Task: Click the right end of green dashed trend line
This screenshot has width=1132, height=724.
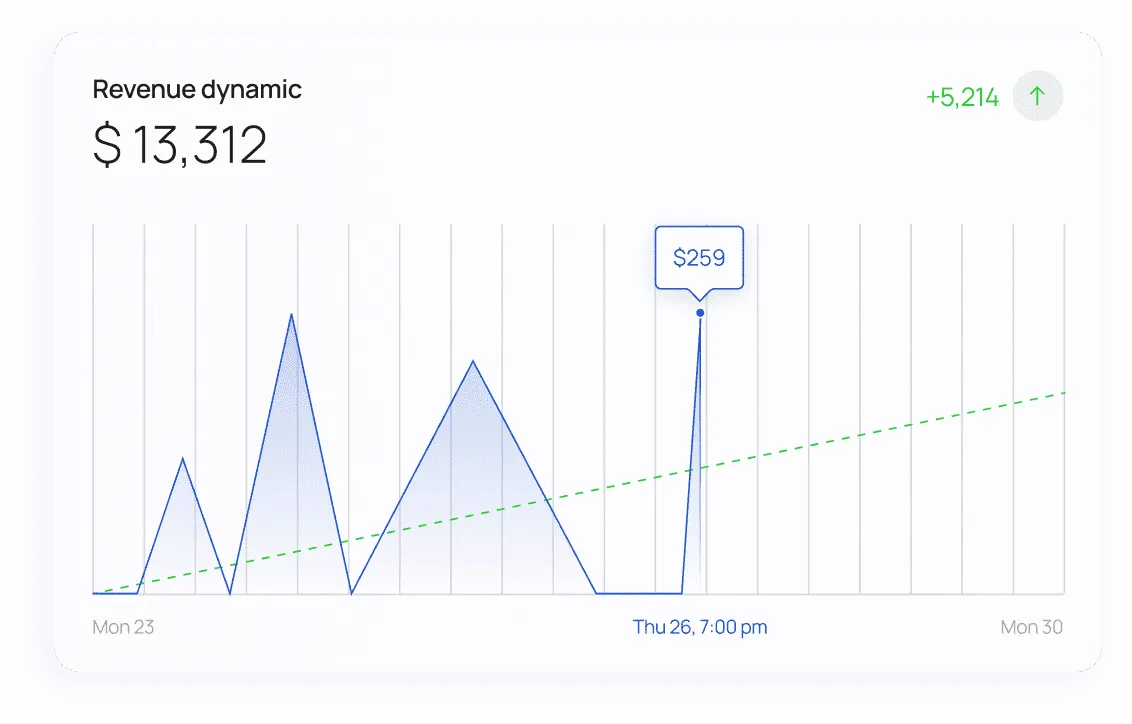Action: tap(1063, 393)
